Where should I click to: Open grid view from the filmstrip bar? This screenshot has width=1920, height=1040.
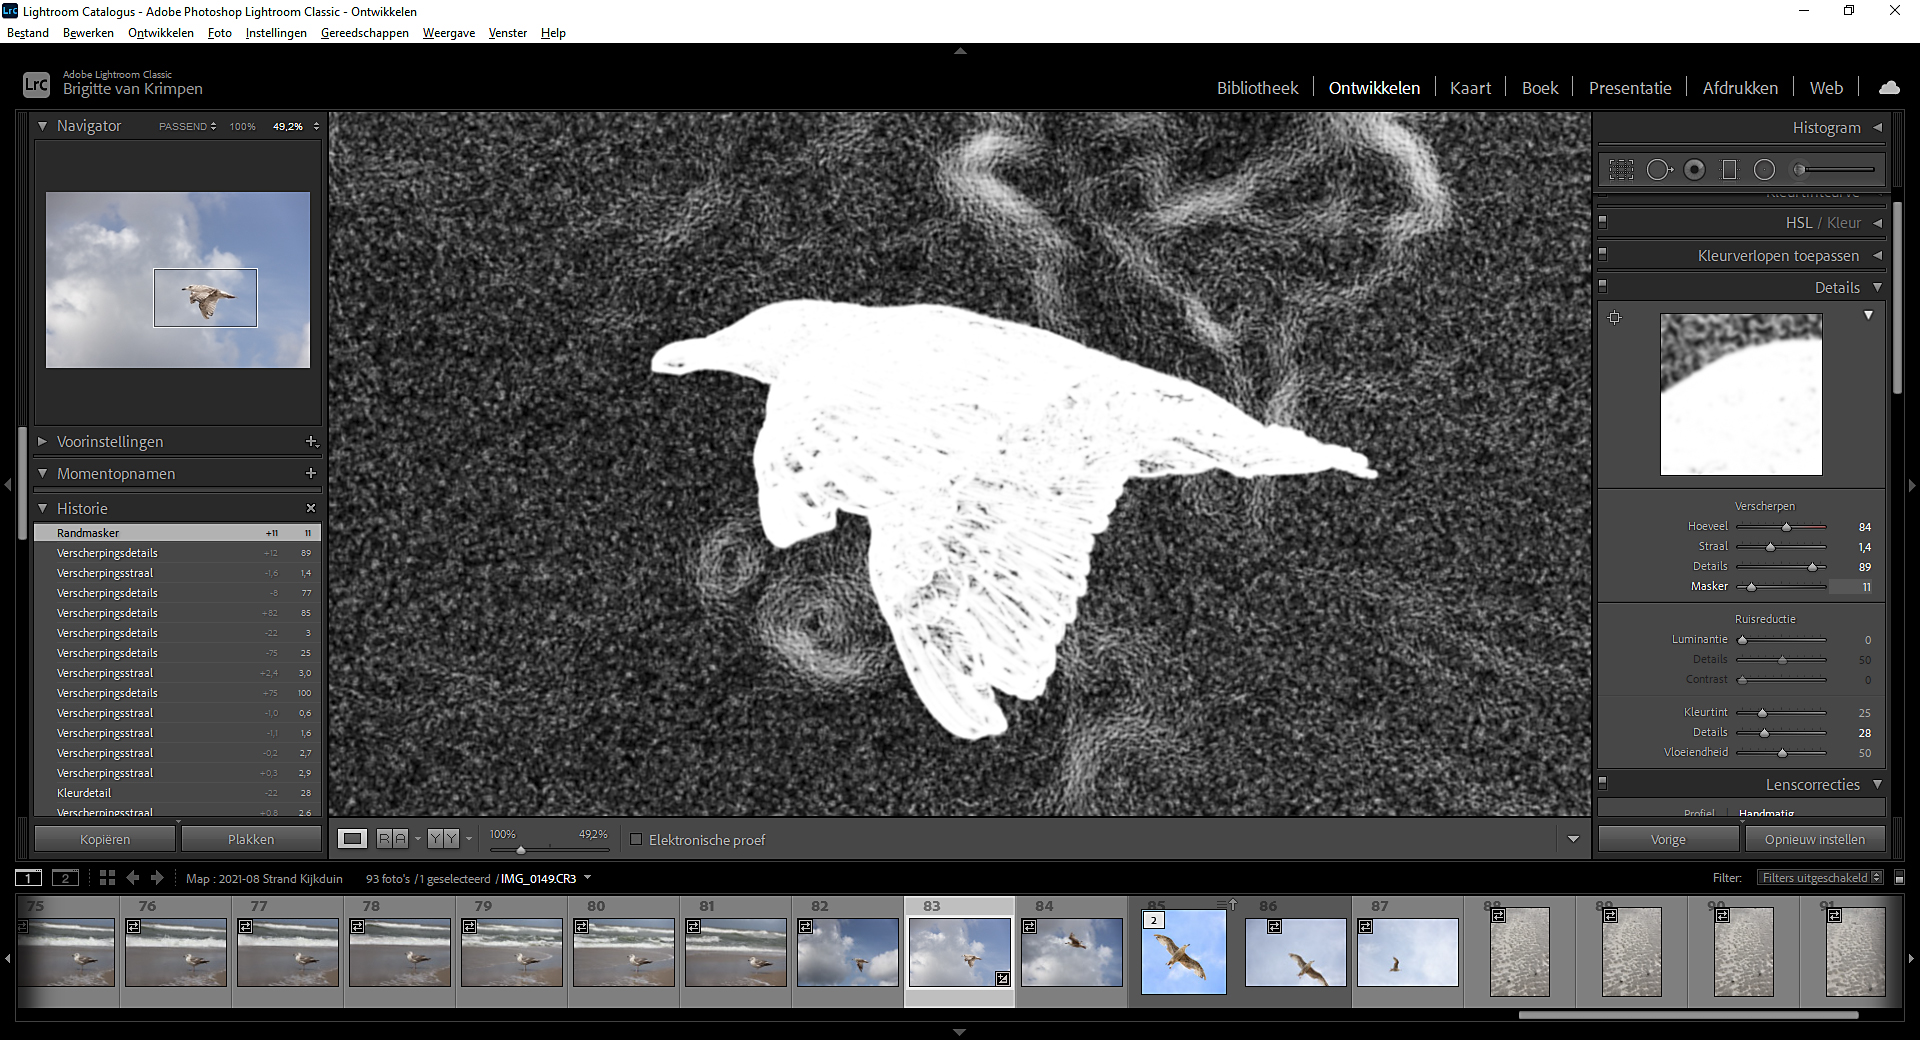(x=107, y=878)
